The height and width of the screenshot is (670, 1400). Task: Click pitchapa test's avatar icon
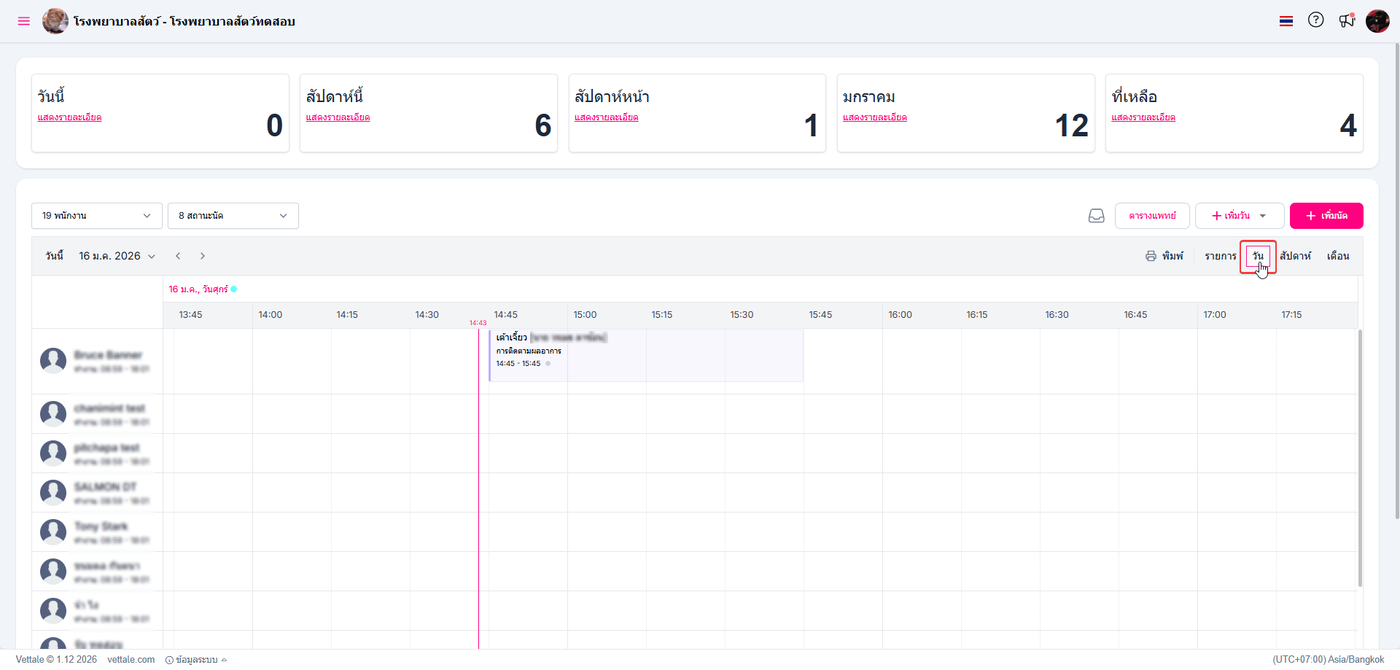53,453
